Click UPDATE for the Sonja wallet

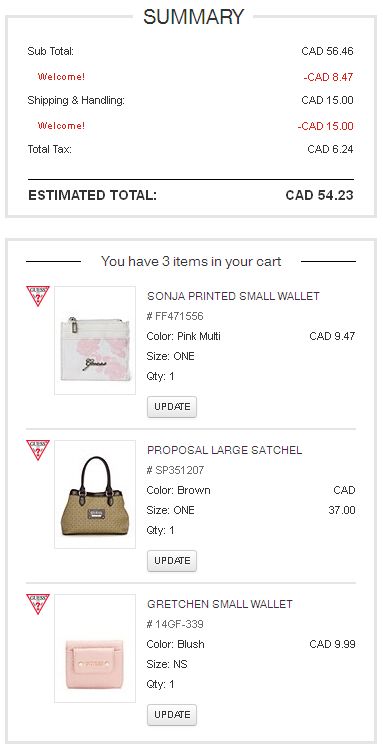click(x=172, y=406)
